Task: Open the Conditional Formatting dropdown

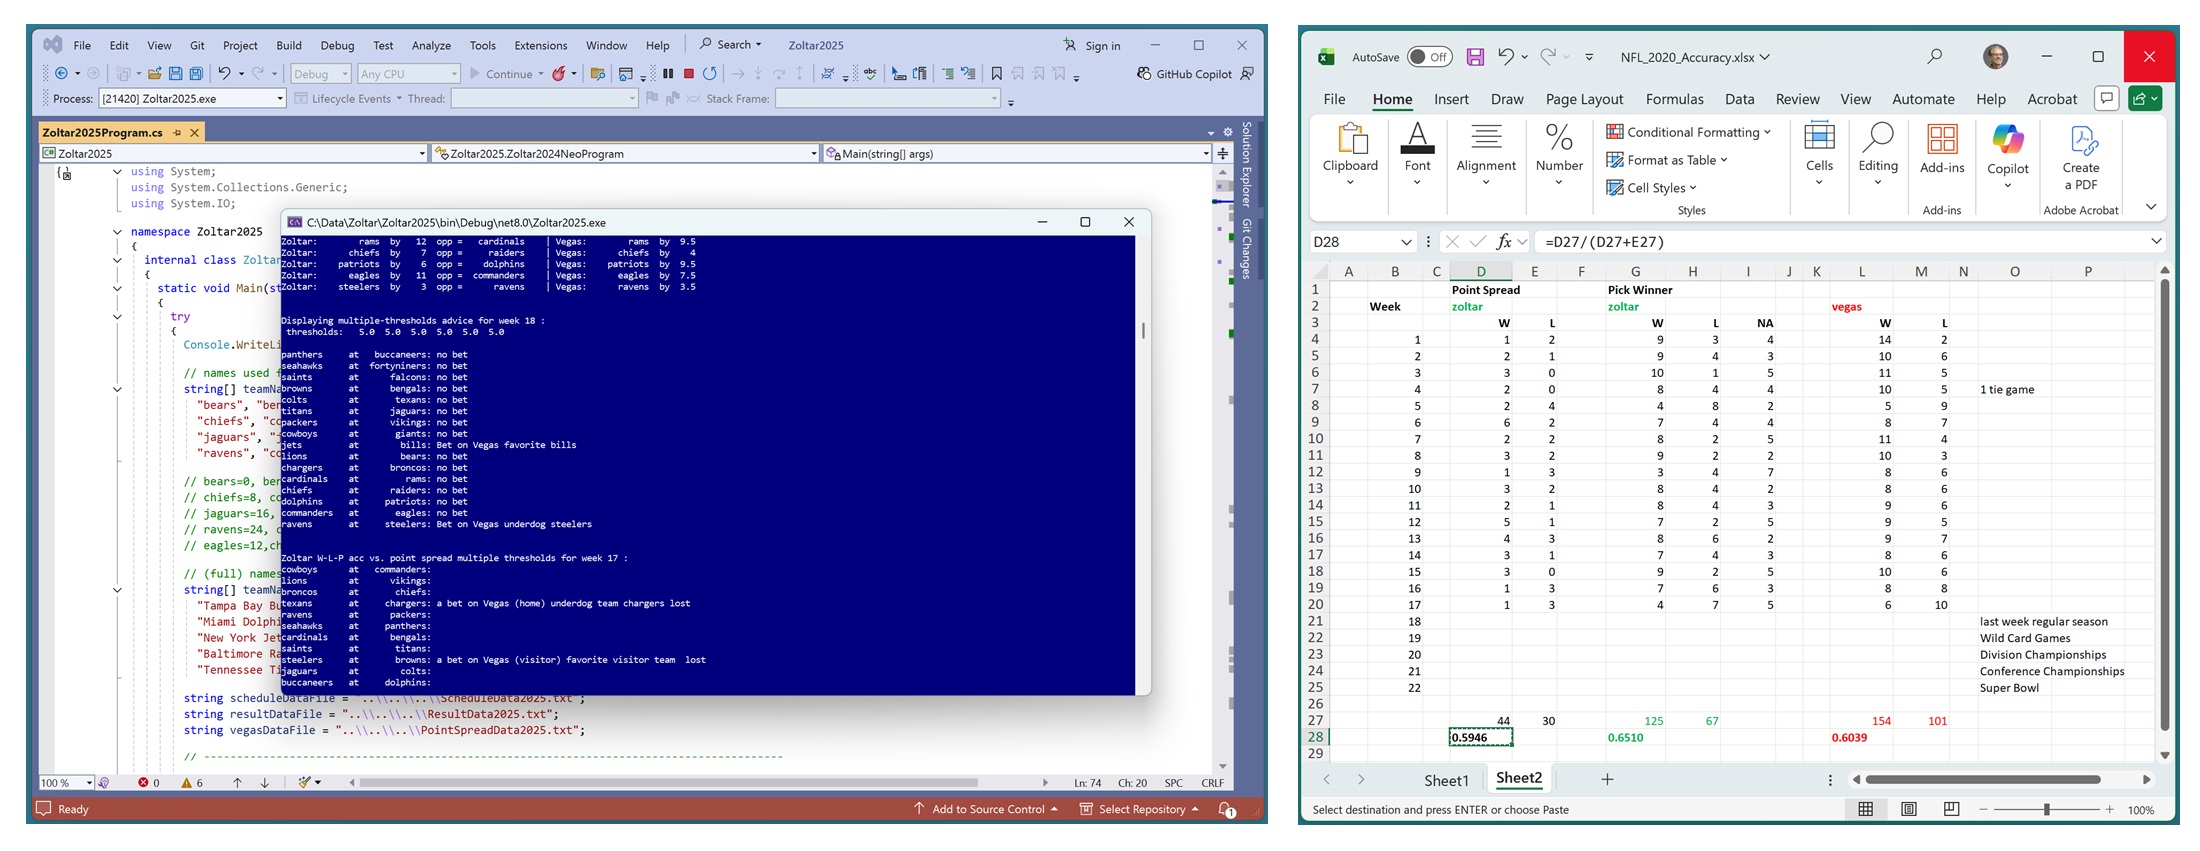Action: click(x=1688, y=132)
